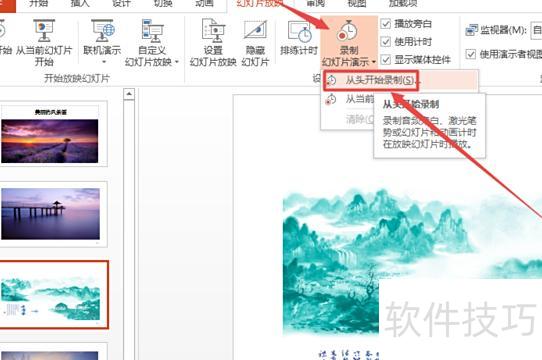Expand the 录制幻灯片演示 dropdown arrow
542x360 pixels.
(374, 62)
